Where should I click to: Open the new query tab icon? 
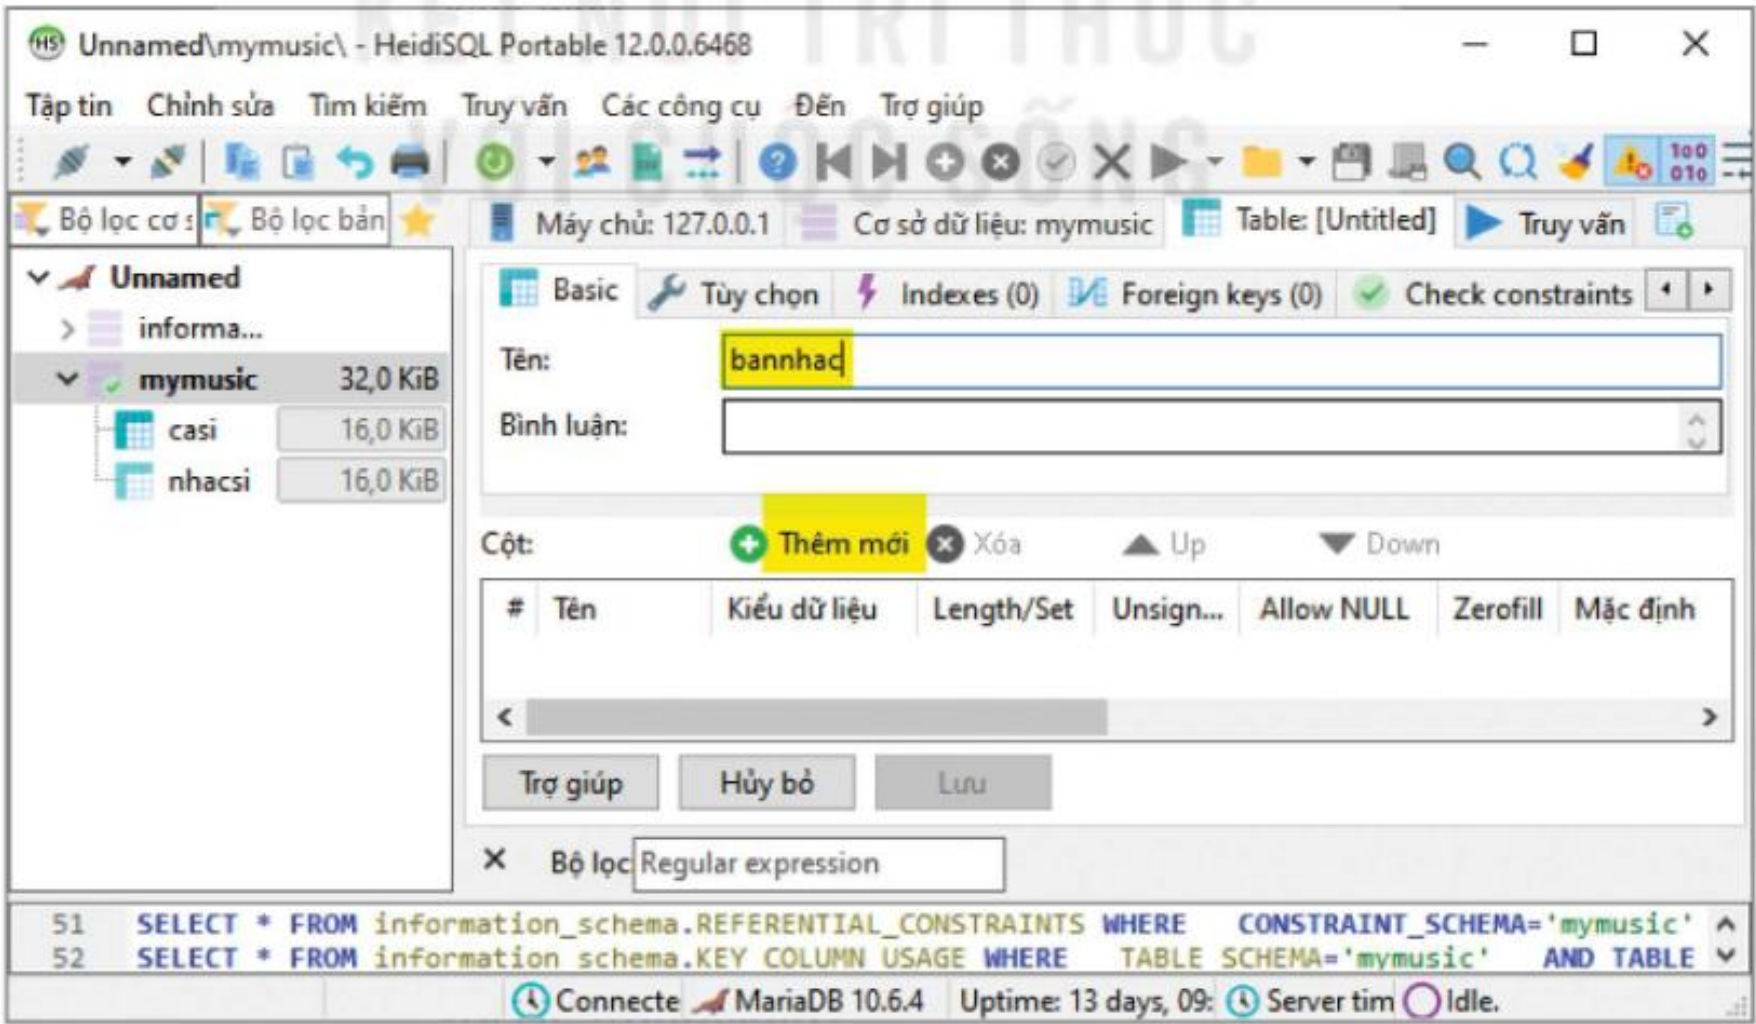tap(1674, 221)
